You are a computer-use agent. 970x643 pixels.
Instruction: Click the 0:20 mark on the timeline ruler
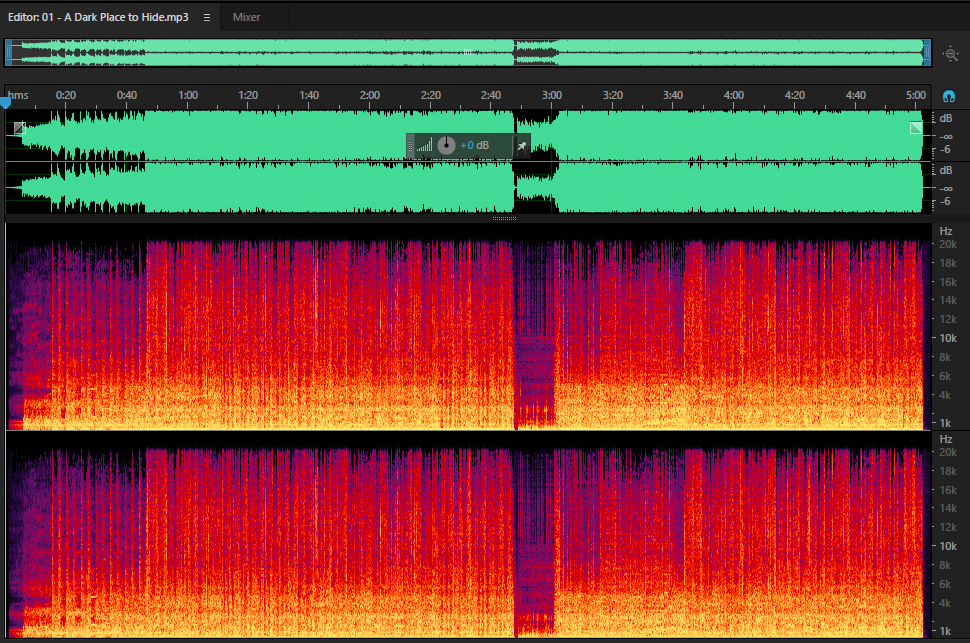[x=66, y=95]
